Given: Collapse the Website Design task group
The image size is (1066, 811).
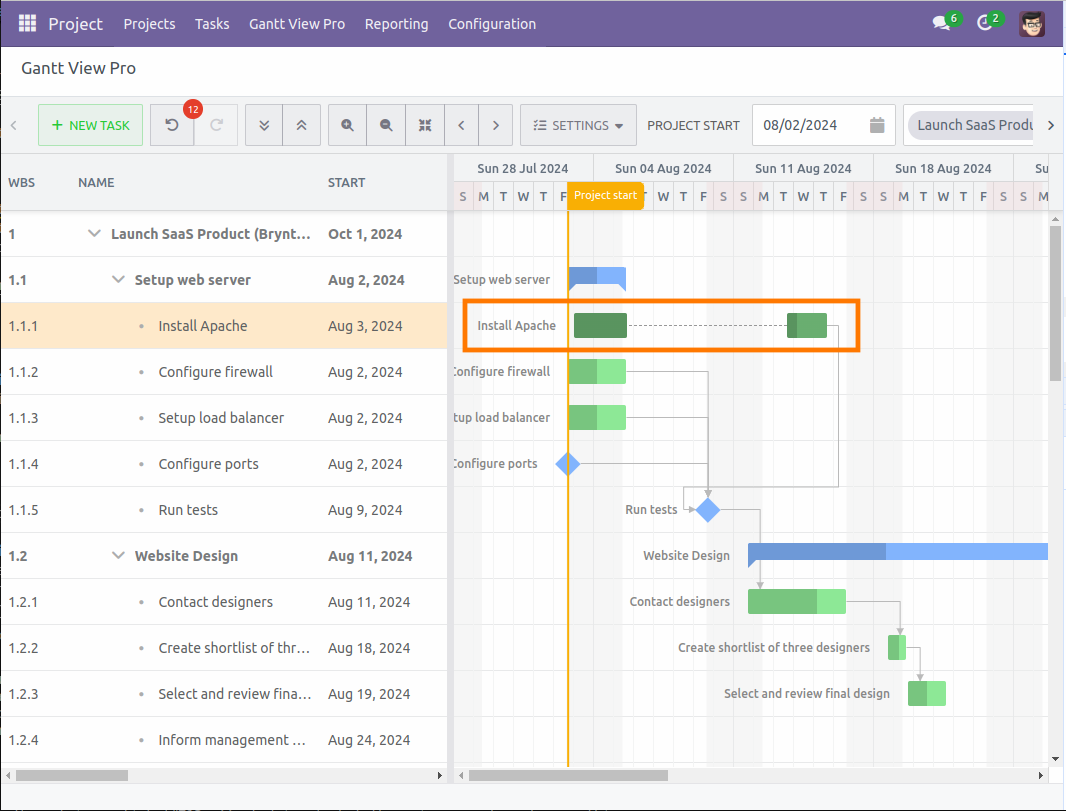Looking at the screenshot, I should [x=118, y=556].
